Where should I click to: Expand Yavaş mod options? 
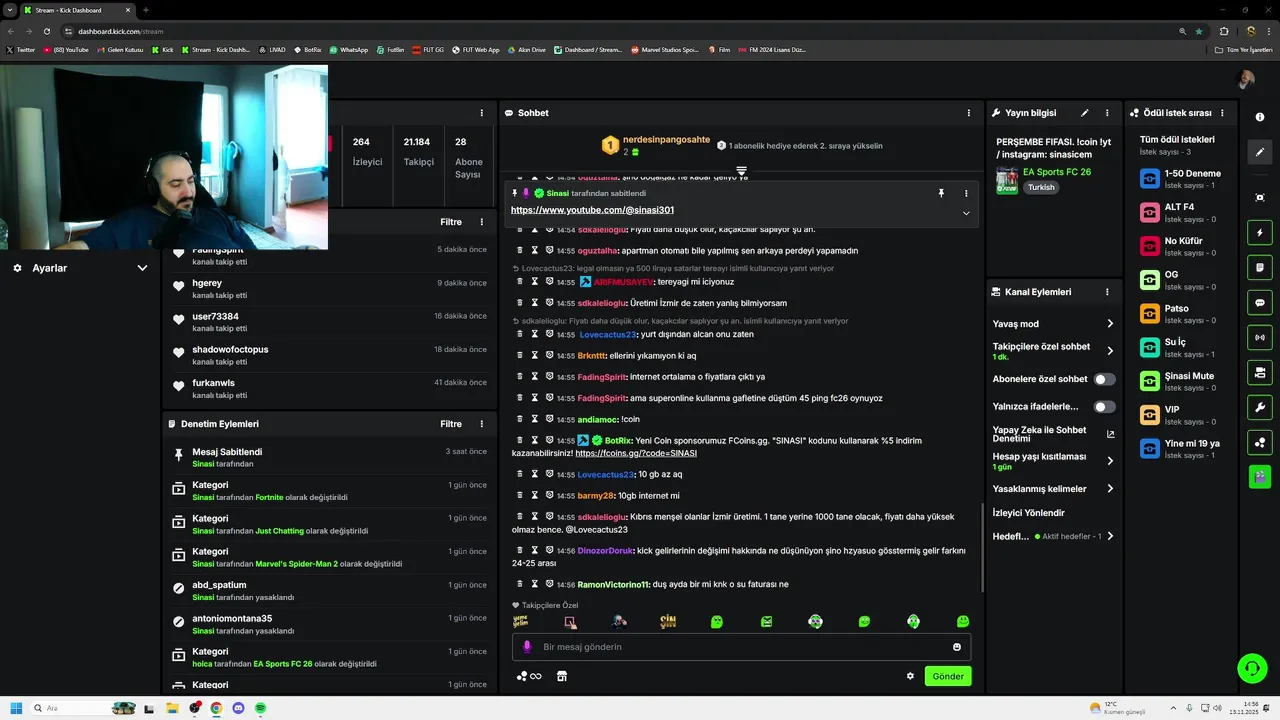[x=1110, y=323]
